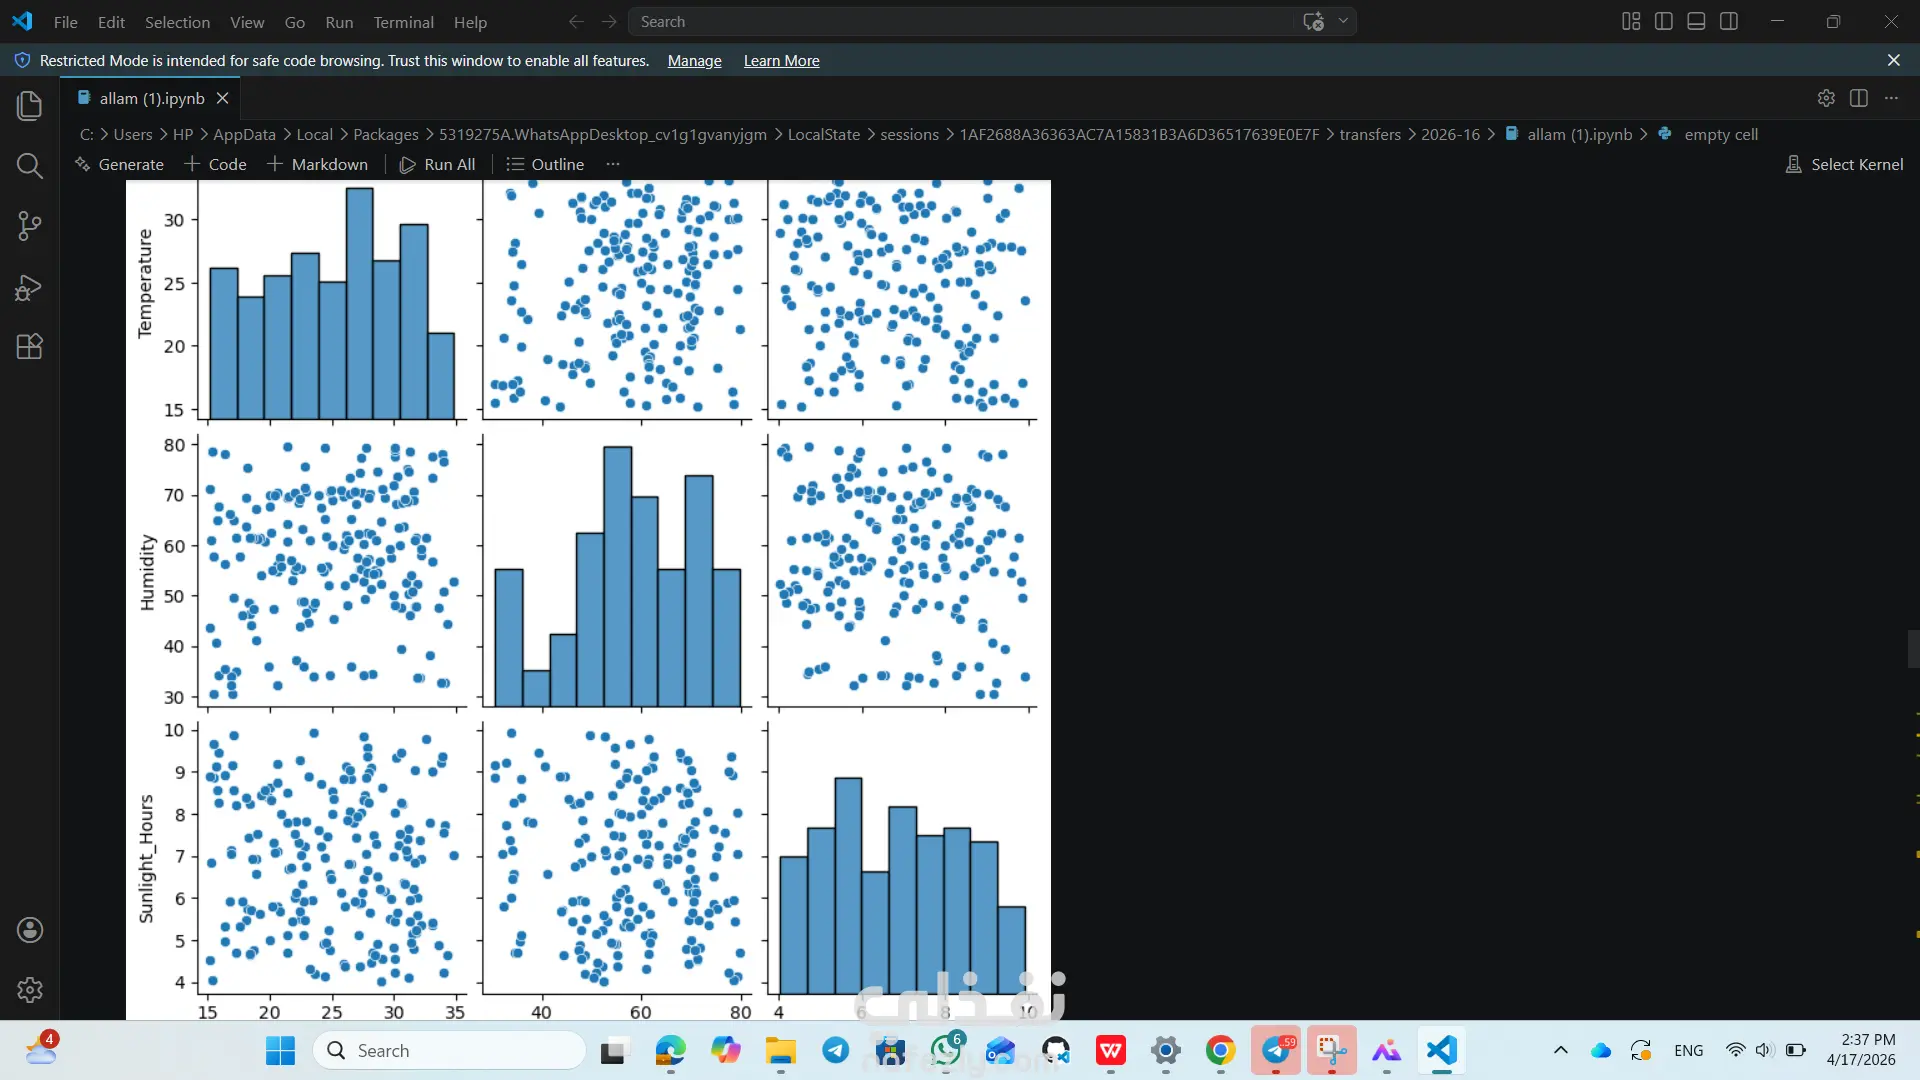Screen dimensions: 1920x1080
Task: Open notebook toolbar overflow ellipsis
Action: [x=613, y=164]
